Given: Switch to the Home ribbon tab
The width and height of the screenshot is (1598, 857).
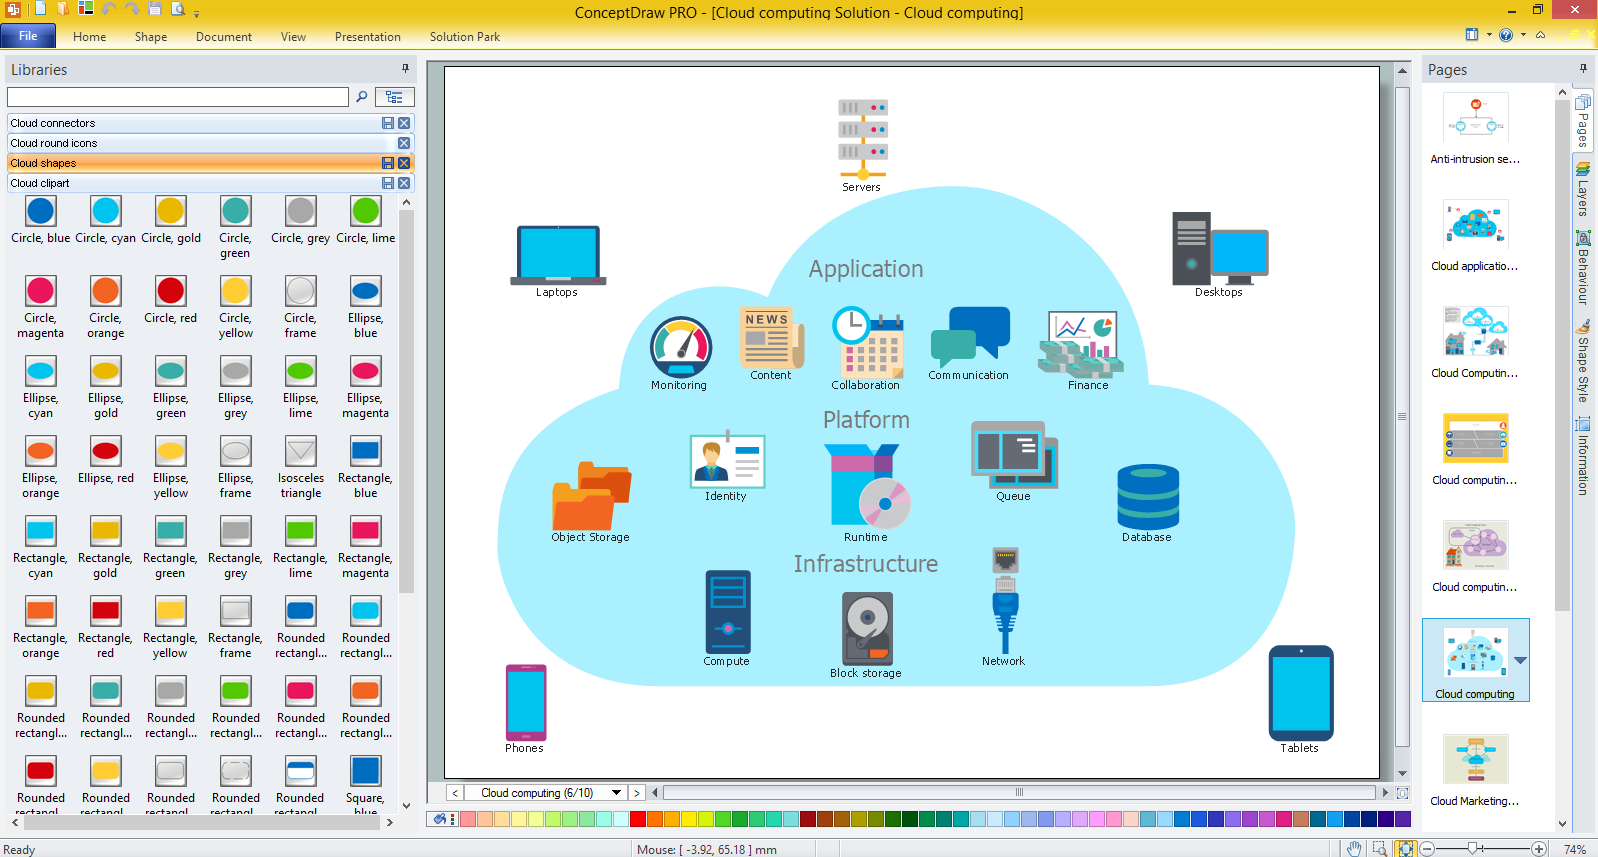Looking at the screenshot, I should coord(89,37).
